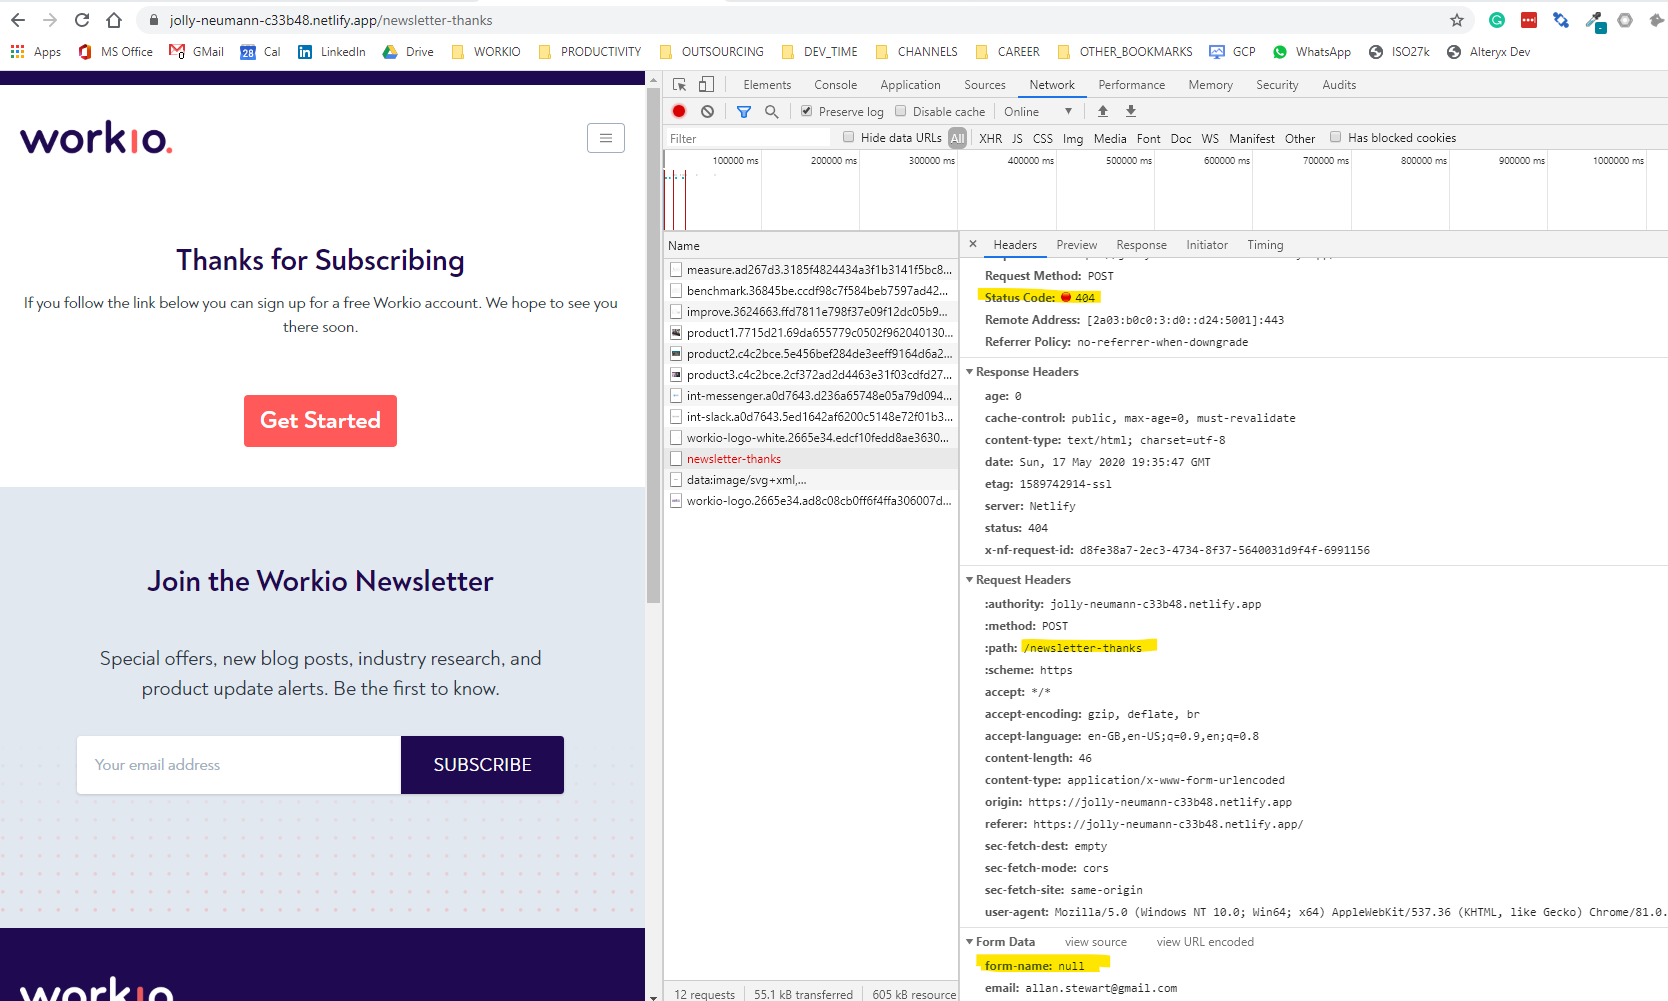The height and width of the screenshot is (1001, 1668).
Task: Go to the browser home page
Action: (114, 20)
